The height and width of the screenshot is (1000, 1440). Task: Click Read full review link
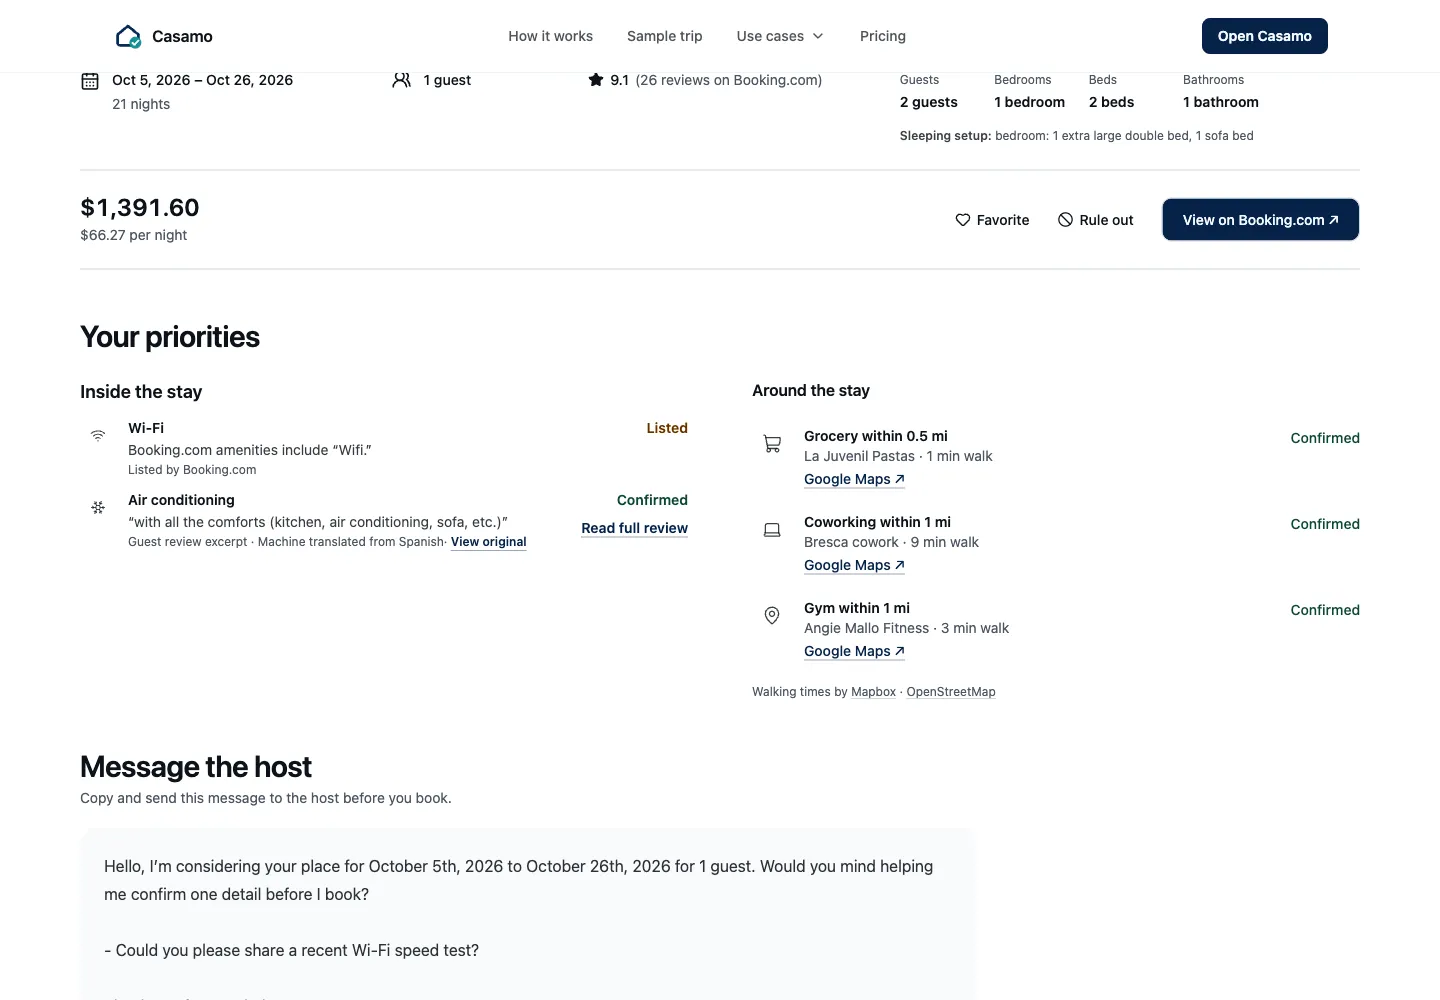click(x=635, y=528)
